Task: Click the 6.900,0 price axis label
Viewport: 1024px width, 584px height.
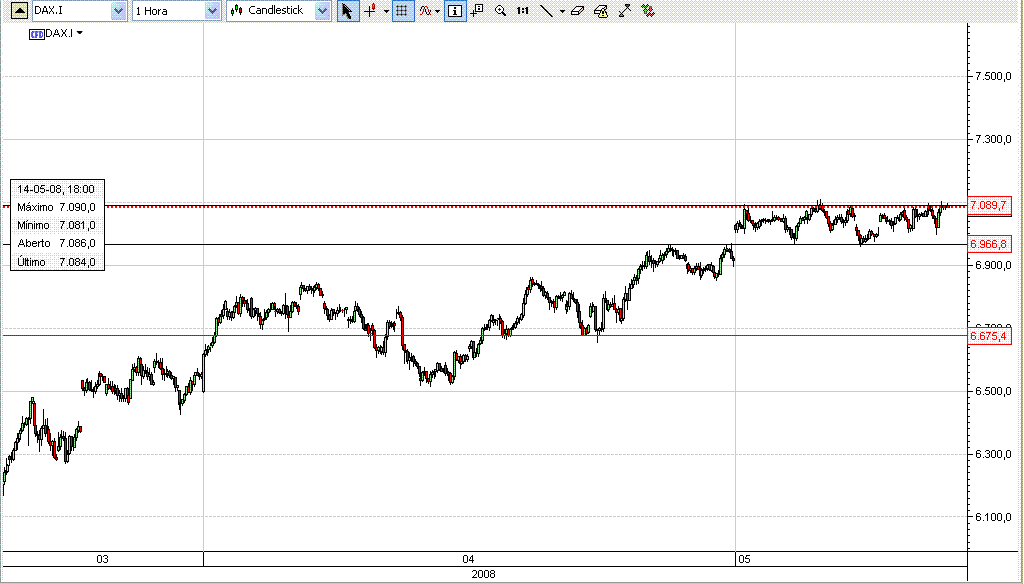Action: (993, 265)
